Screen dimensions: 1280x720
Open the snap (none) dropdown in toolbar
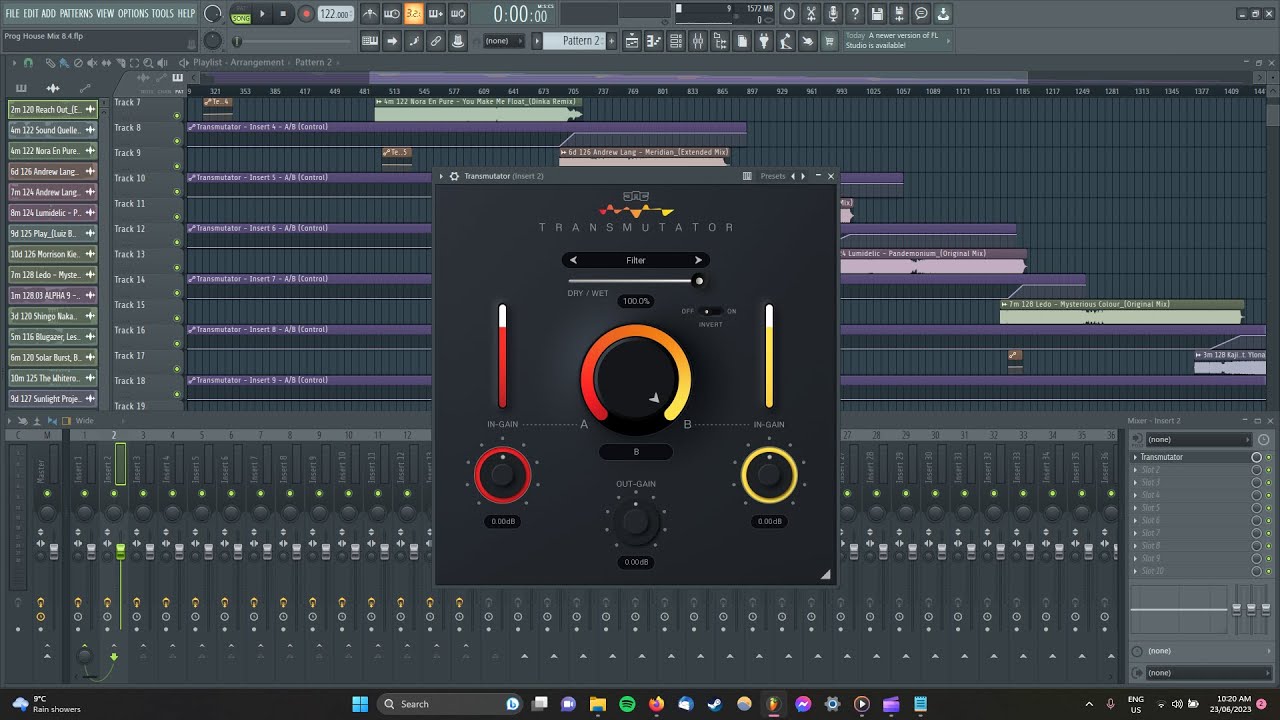tap(503, 41)
